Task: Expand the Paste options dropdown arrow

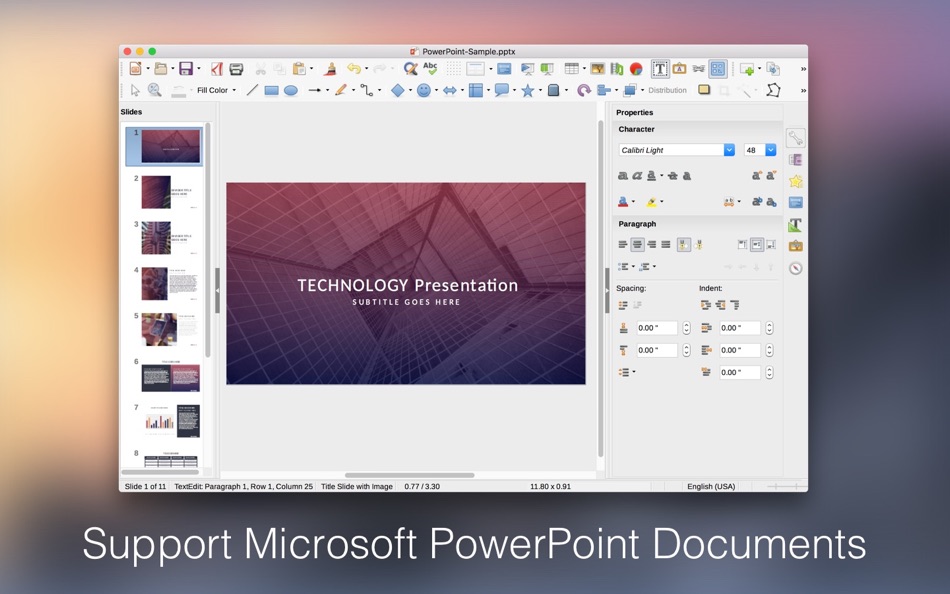Action: [x=311, y=68]
